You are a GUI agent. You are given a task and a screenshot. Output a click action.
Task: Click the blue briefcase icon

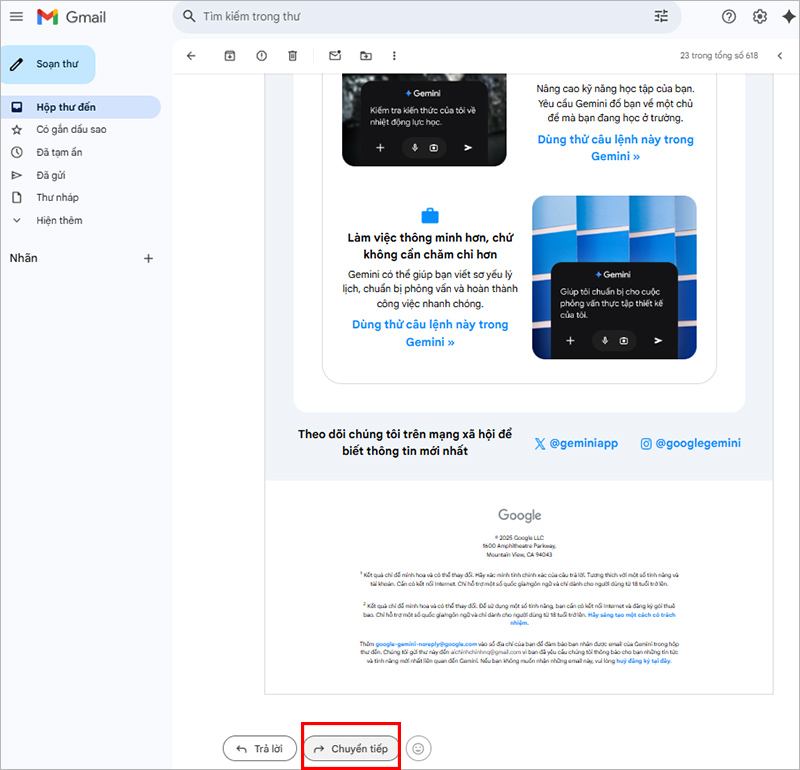click(430, 215)
